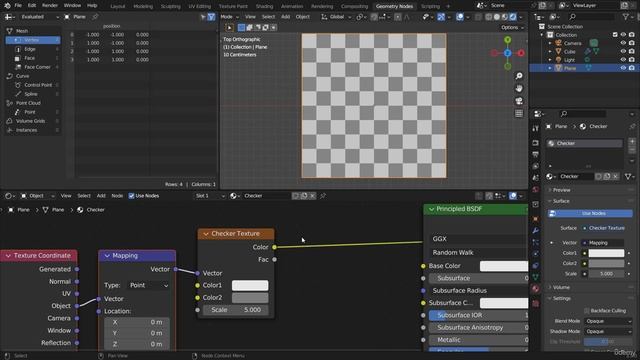640x360 pixels.
Task: Select the Edge domain in spreadsheet
Action: (33, 49)
